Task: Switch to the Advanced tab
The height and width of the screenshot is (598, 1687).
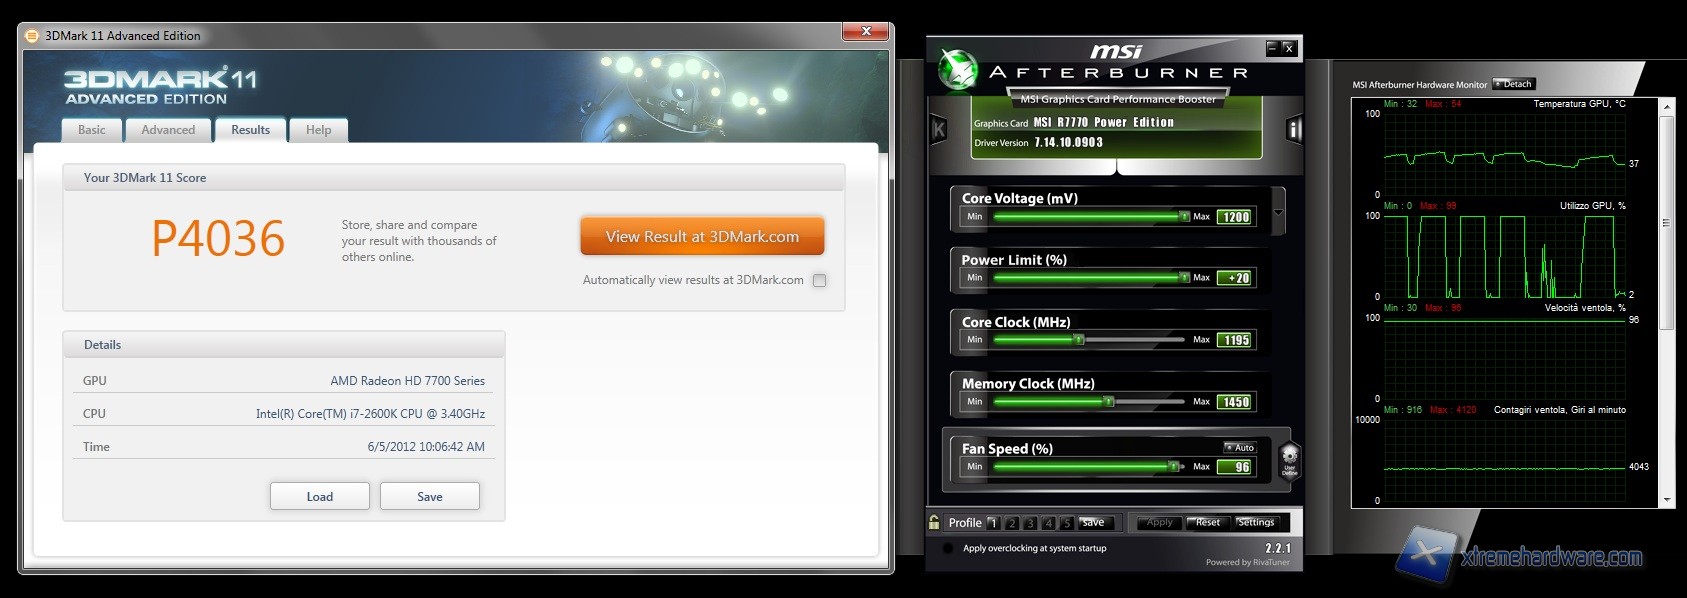Action: click(168, 130)
